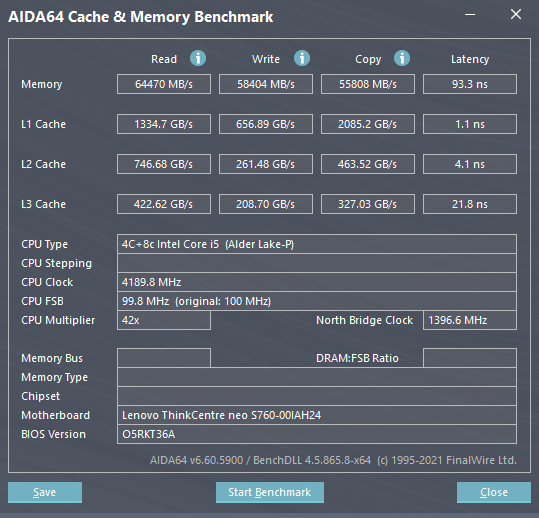Close window with the X icon
The image size is (539, 518).
pos(516,14)
